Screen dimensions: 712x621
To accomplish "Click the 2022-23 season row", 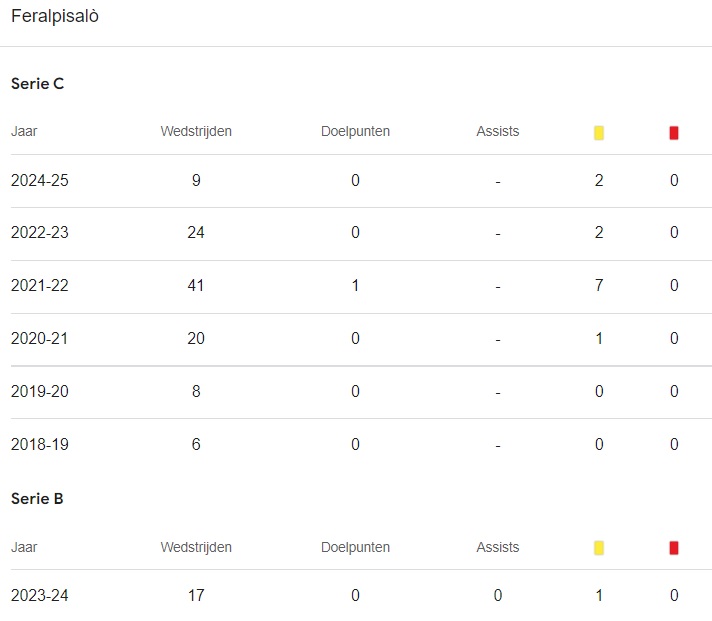I will tap(40, 233).
